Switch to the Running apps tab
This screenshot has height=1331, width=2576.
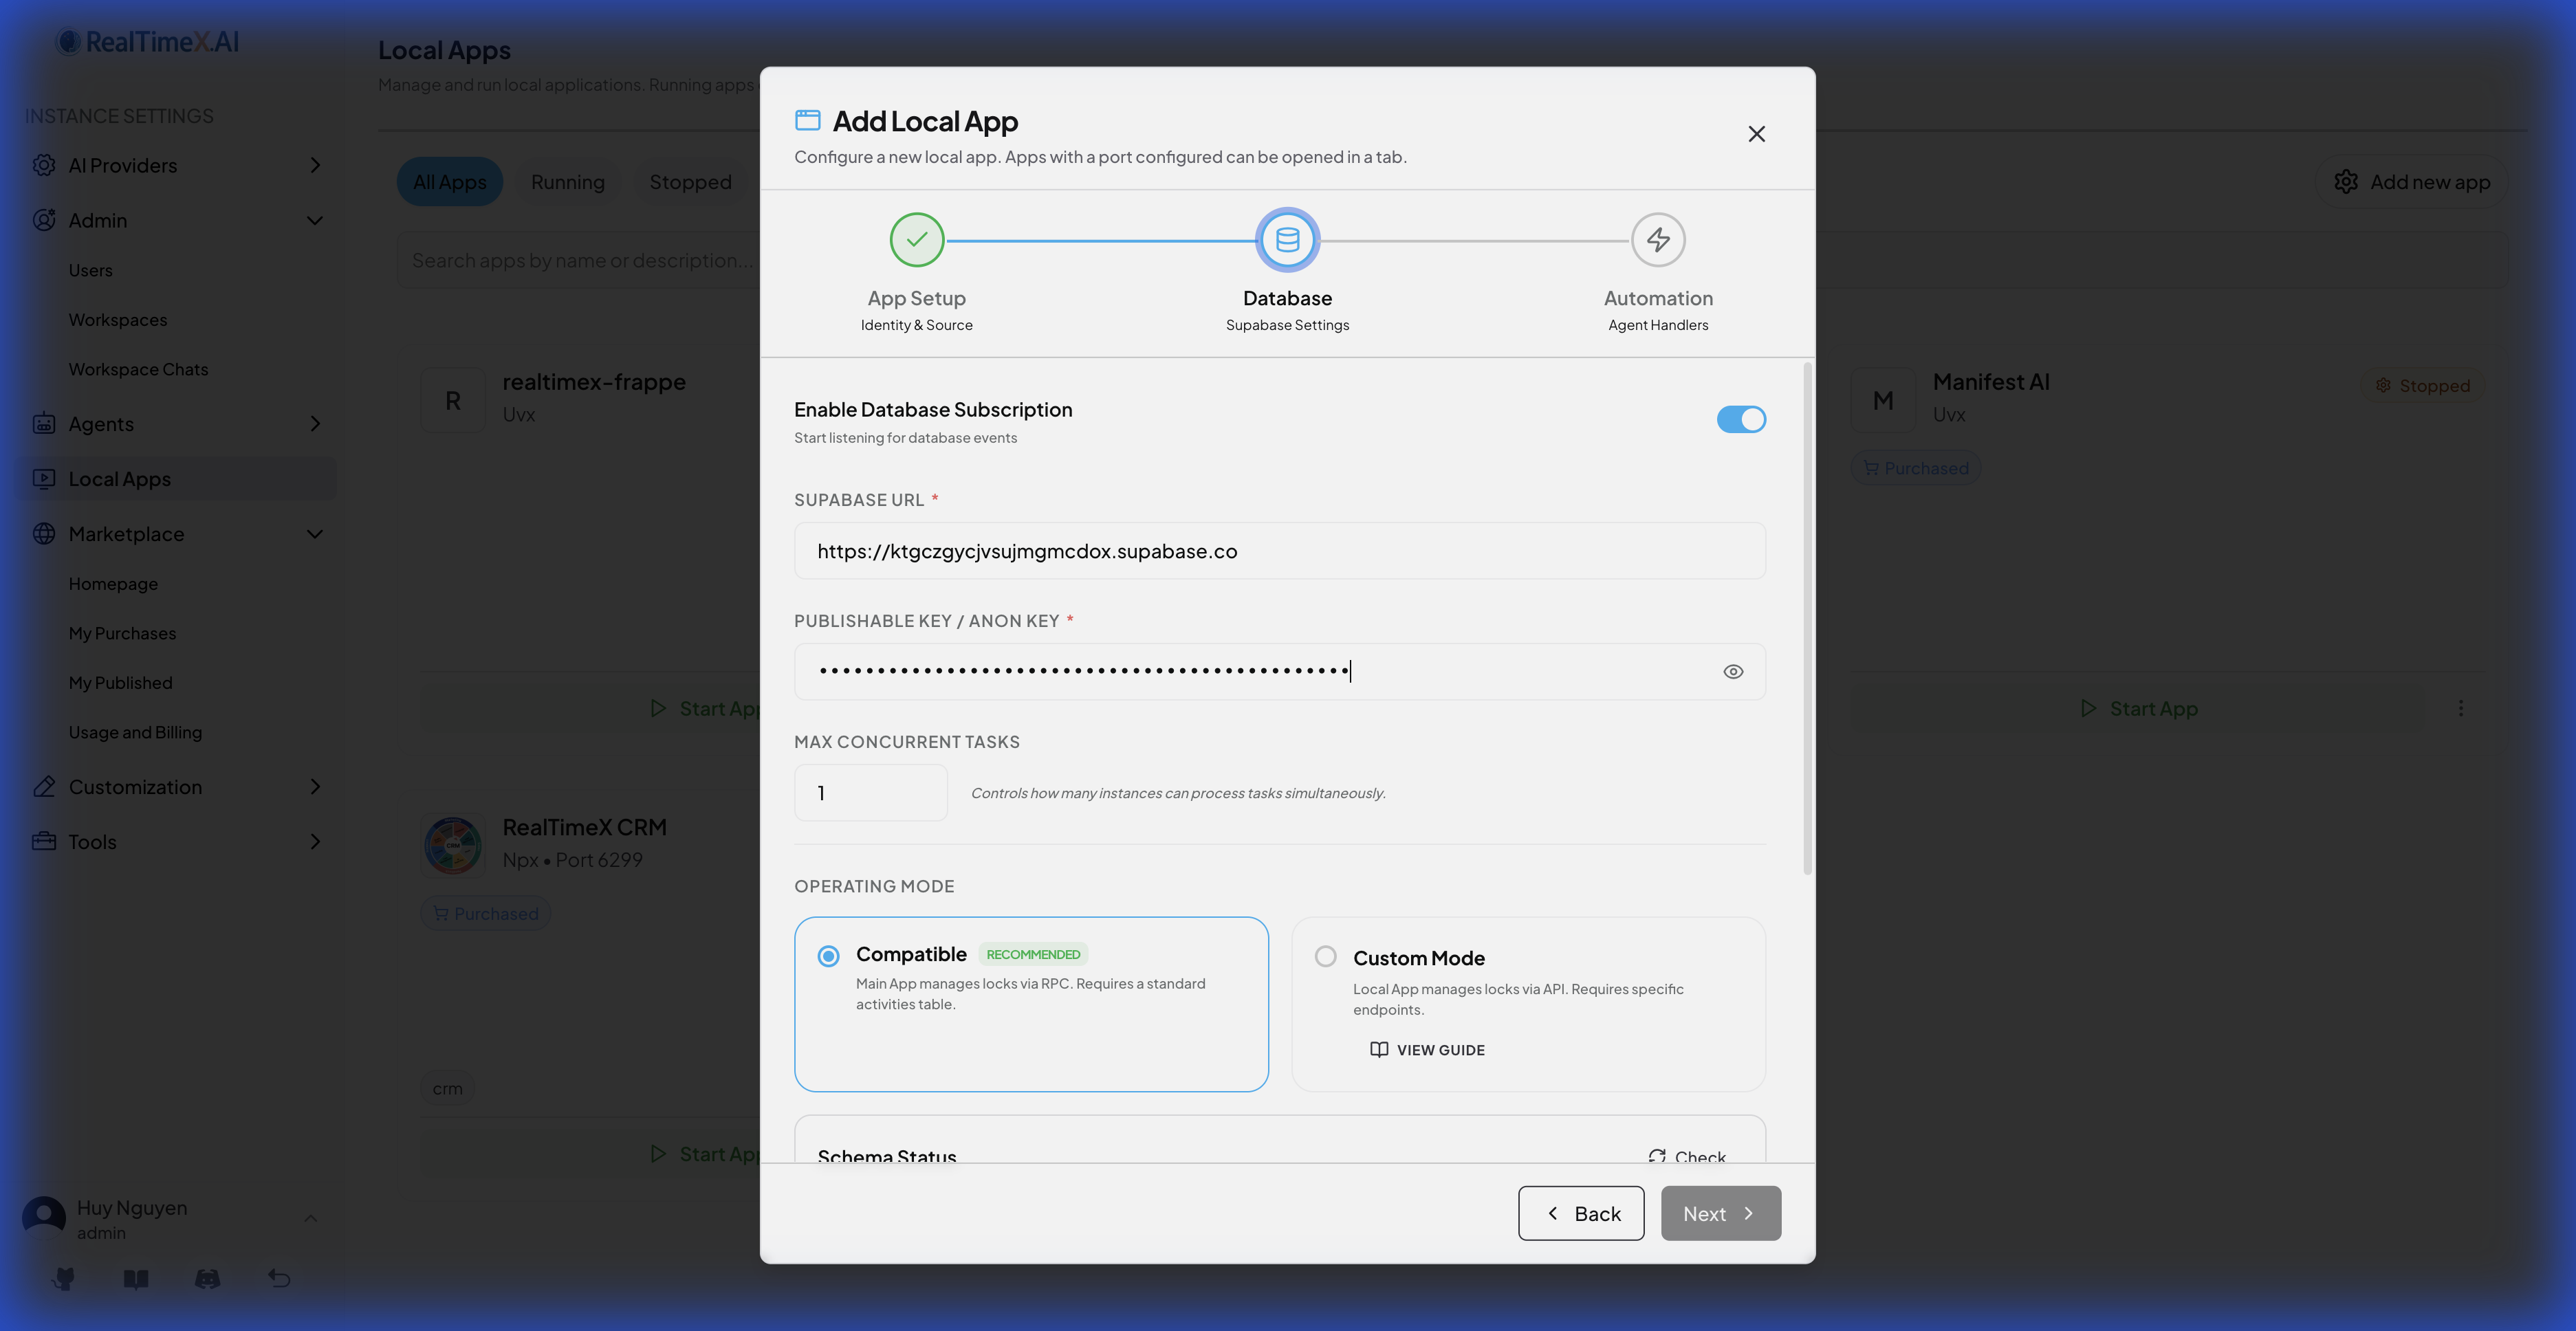click(x=568, y=181)
